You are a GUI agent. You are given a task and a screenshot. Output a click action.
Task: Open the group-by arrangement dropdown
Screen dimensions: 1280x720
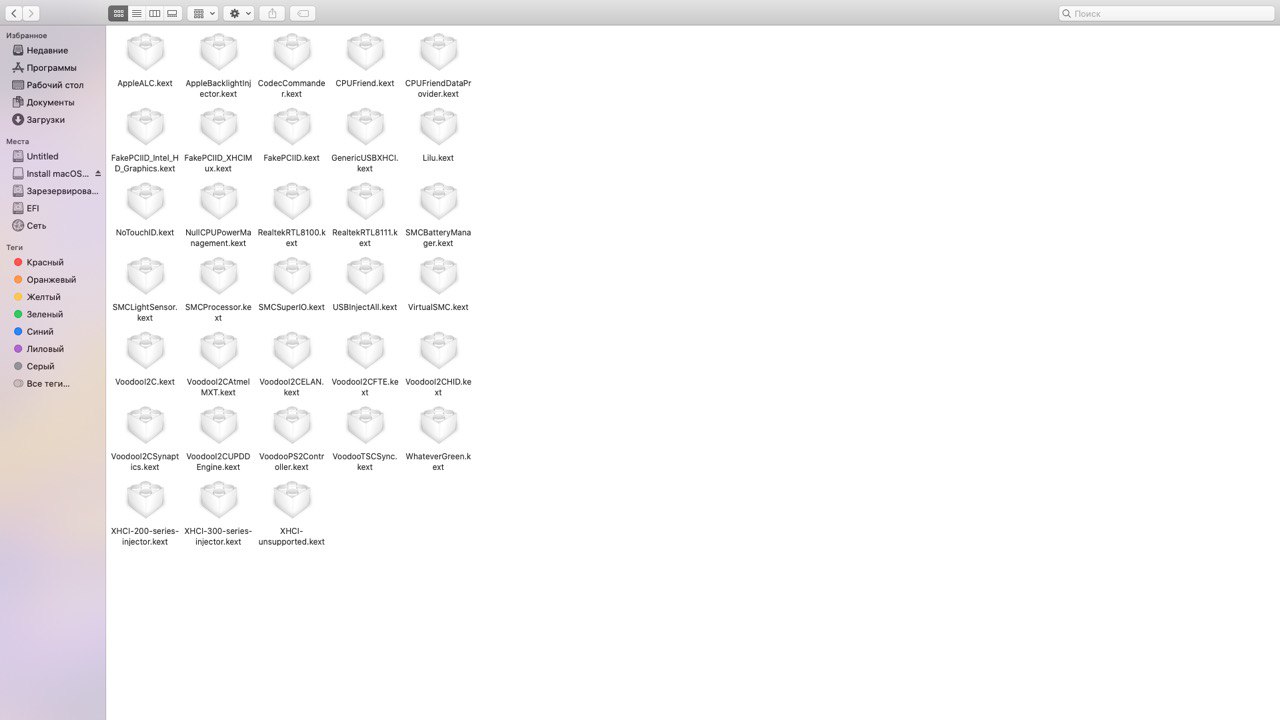(202, 13)
